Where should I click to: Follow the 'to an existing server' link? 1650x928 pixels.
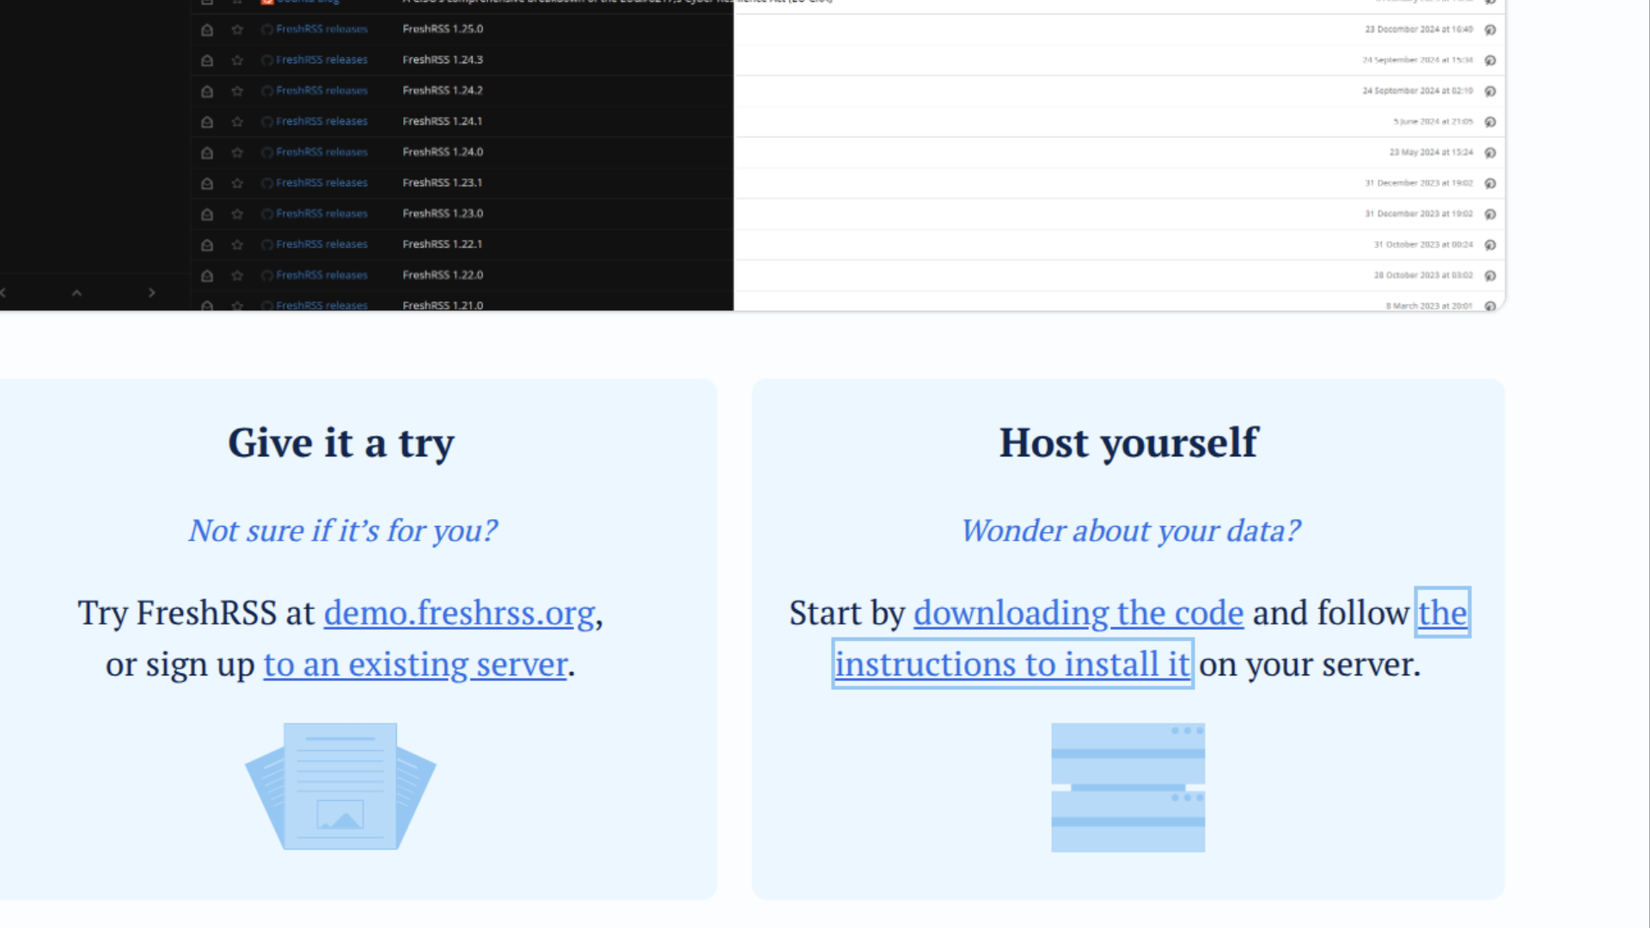click(x=415, y=664)
